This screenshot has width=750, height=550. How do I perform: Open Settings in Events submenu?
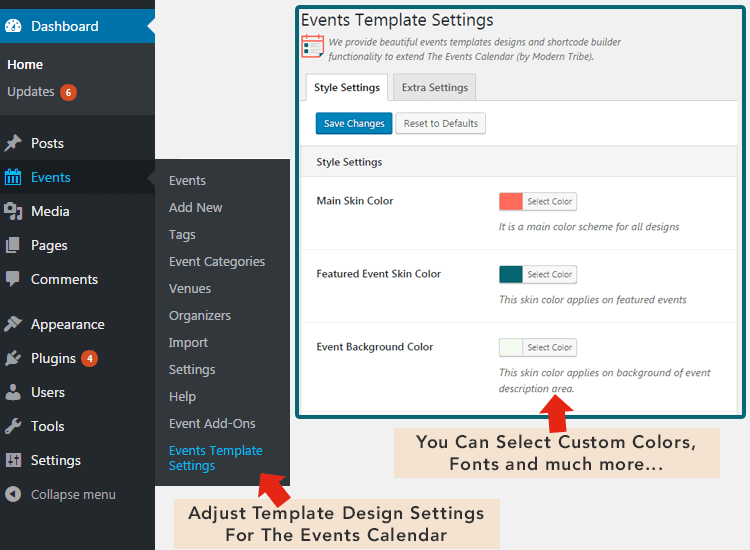click(x=192, y=370)
